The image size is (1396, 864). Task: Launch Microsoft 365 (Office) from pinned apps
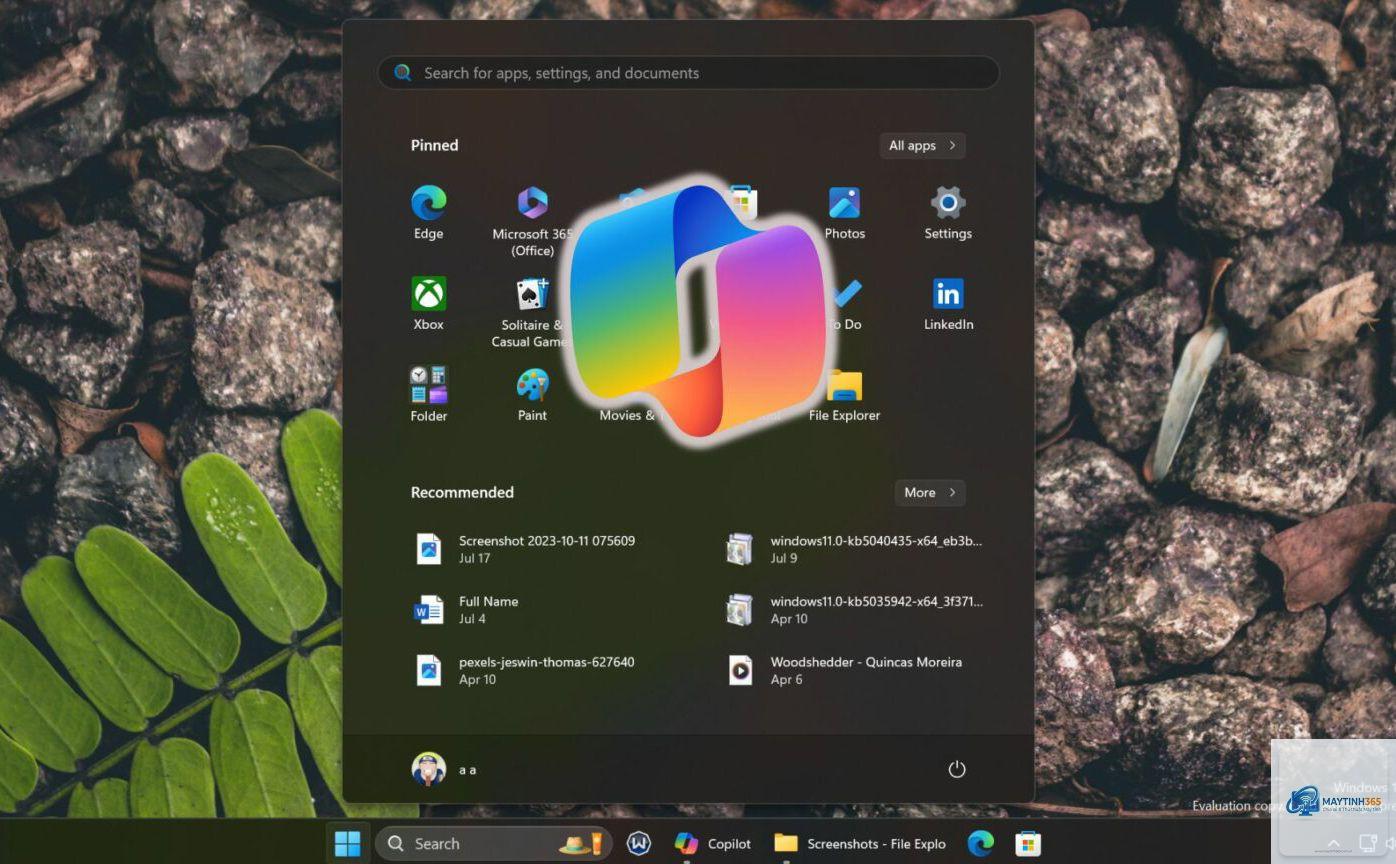(532, 220)
